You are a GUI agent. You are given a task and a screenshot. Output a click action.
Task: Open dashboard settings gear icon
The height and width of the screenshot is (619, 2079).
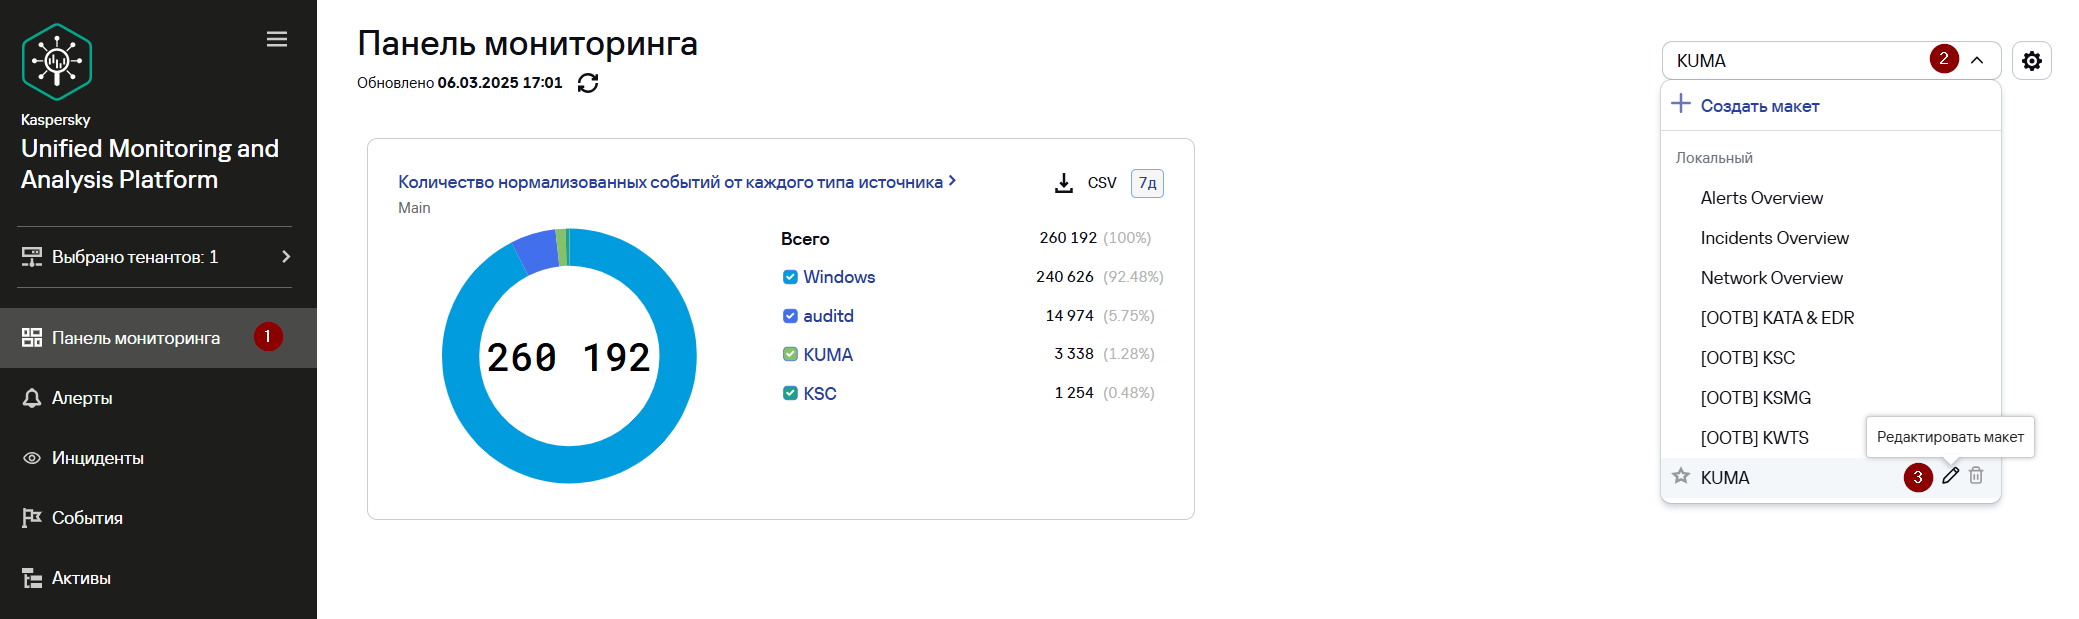[2031, 61]
